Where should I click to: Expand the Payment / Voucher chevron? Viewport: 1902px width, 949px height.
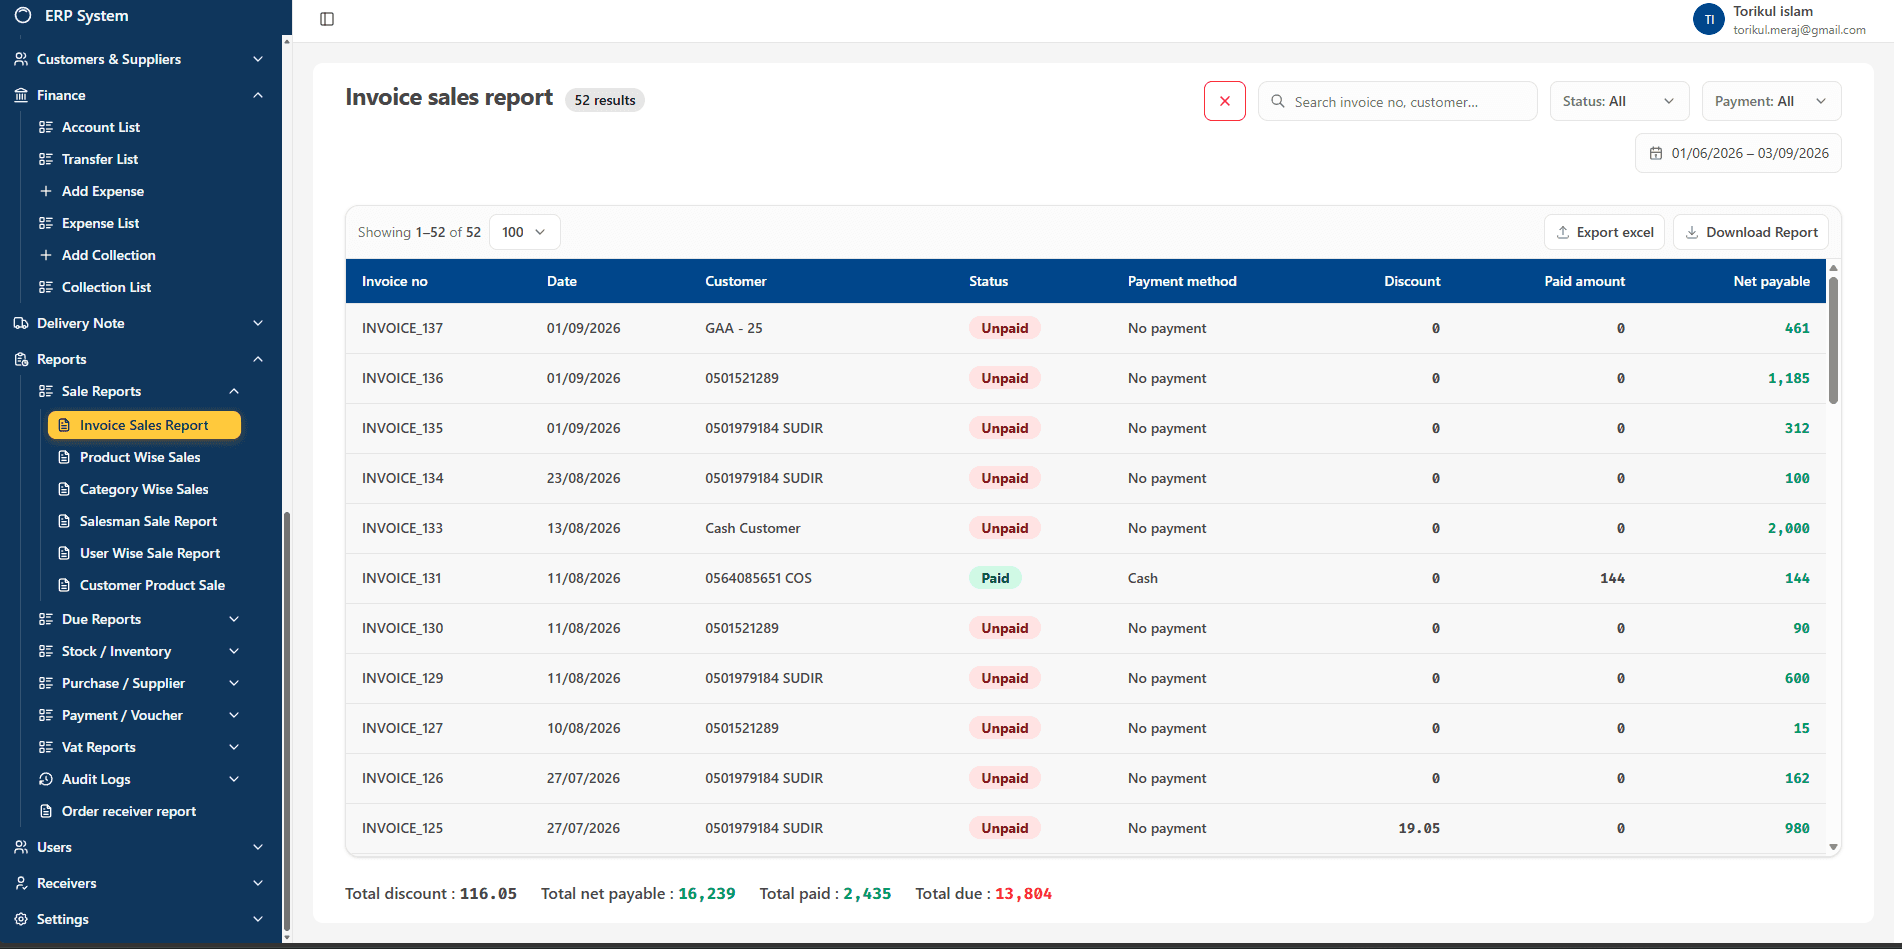click(x=234, y=715)
